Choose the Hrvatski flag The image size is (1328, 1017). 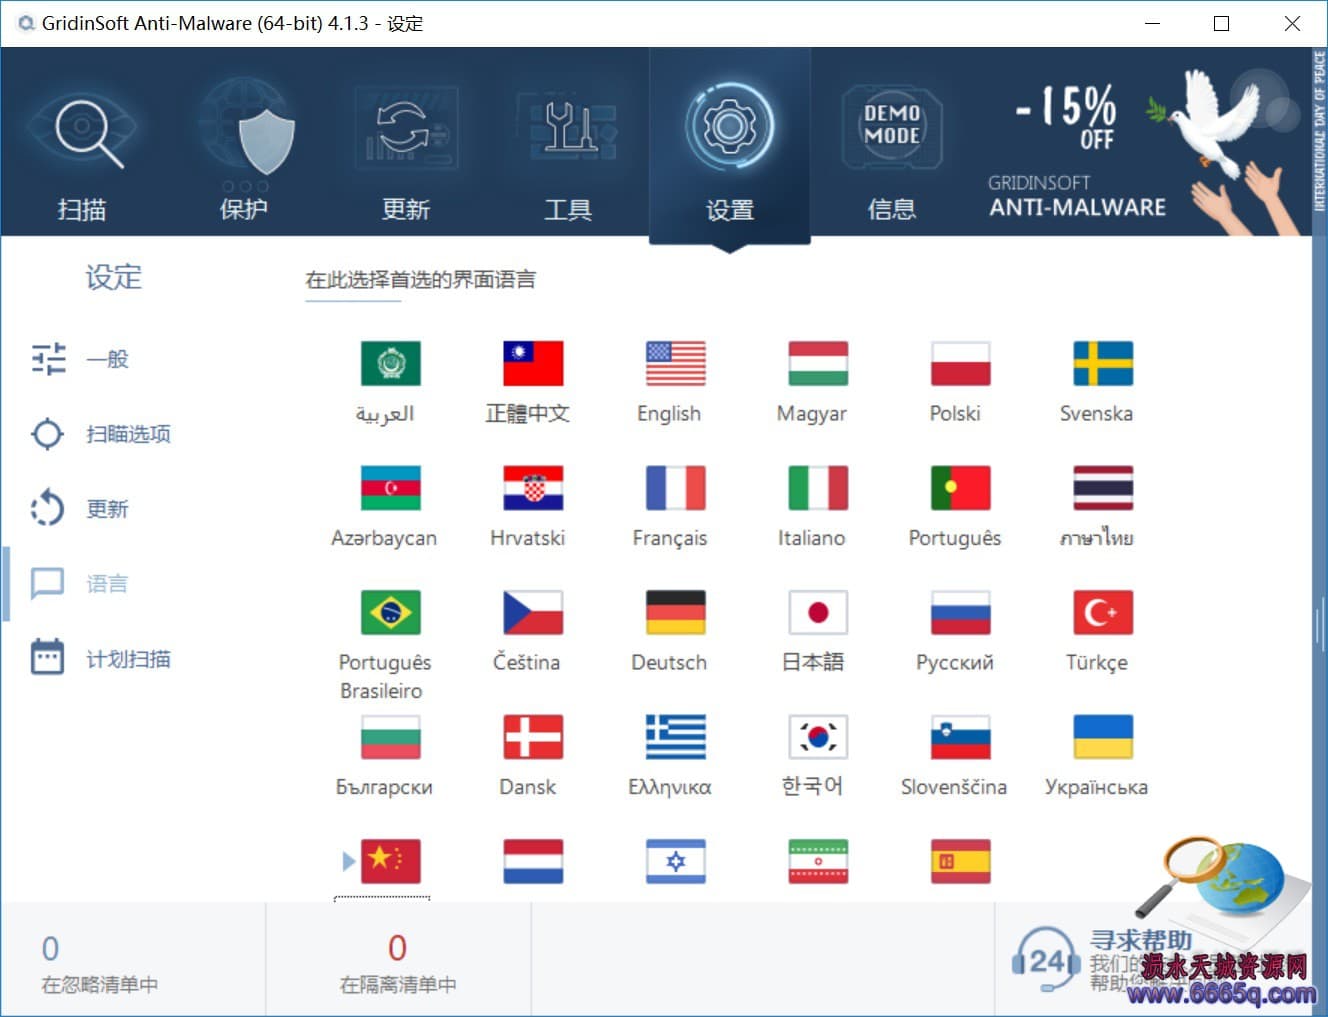click(533, 488)
